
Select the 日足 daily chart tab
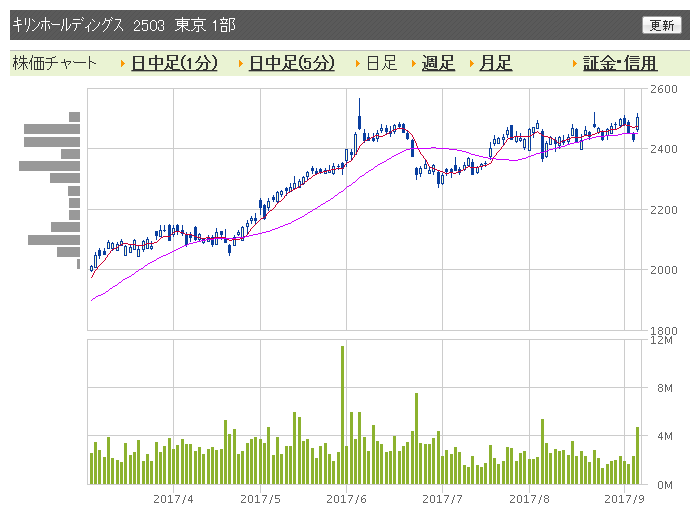pyautogui.click(x=381, y=63)
